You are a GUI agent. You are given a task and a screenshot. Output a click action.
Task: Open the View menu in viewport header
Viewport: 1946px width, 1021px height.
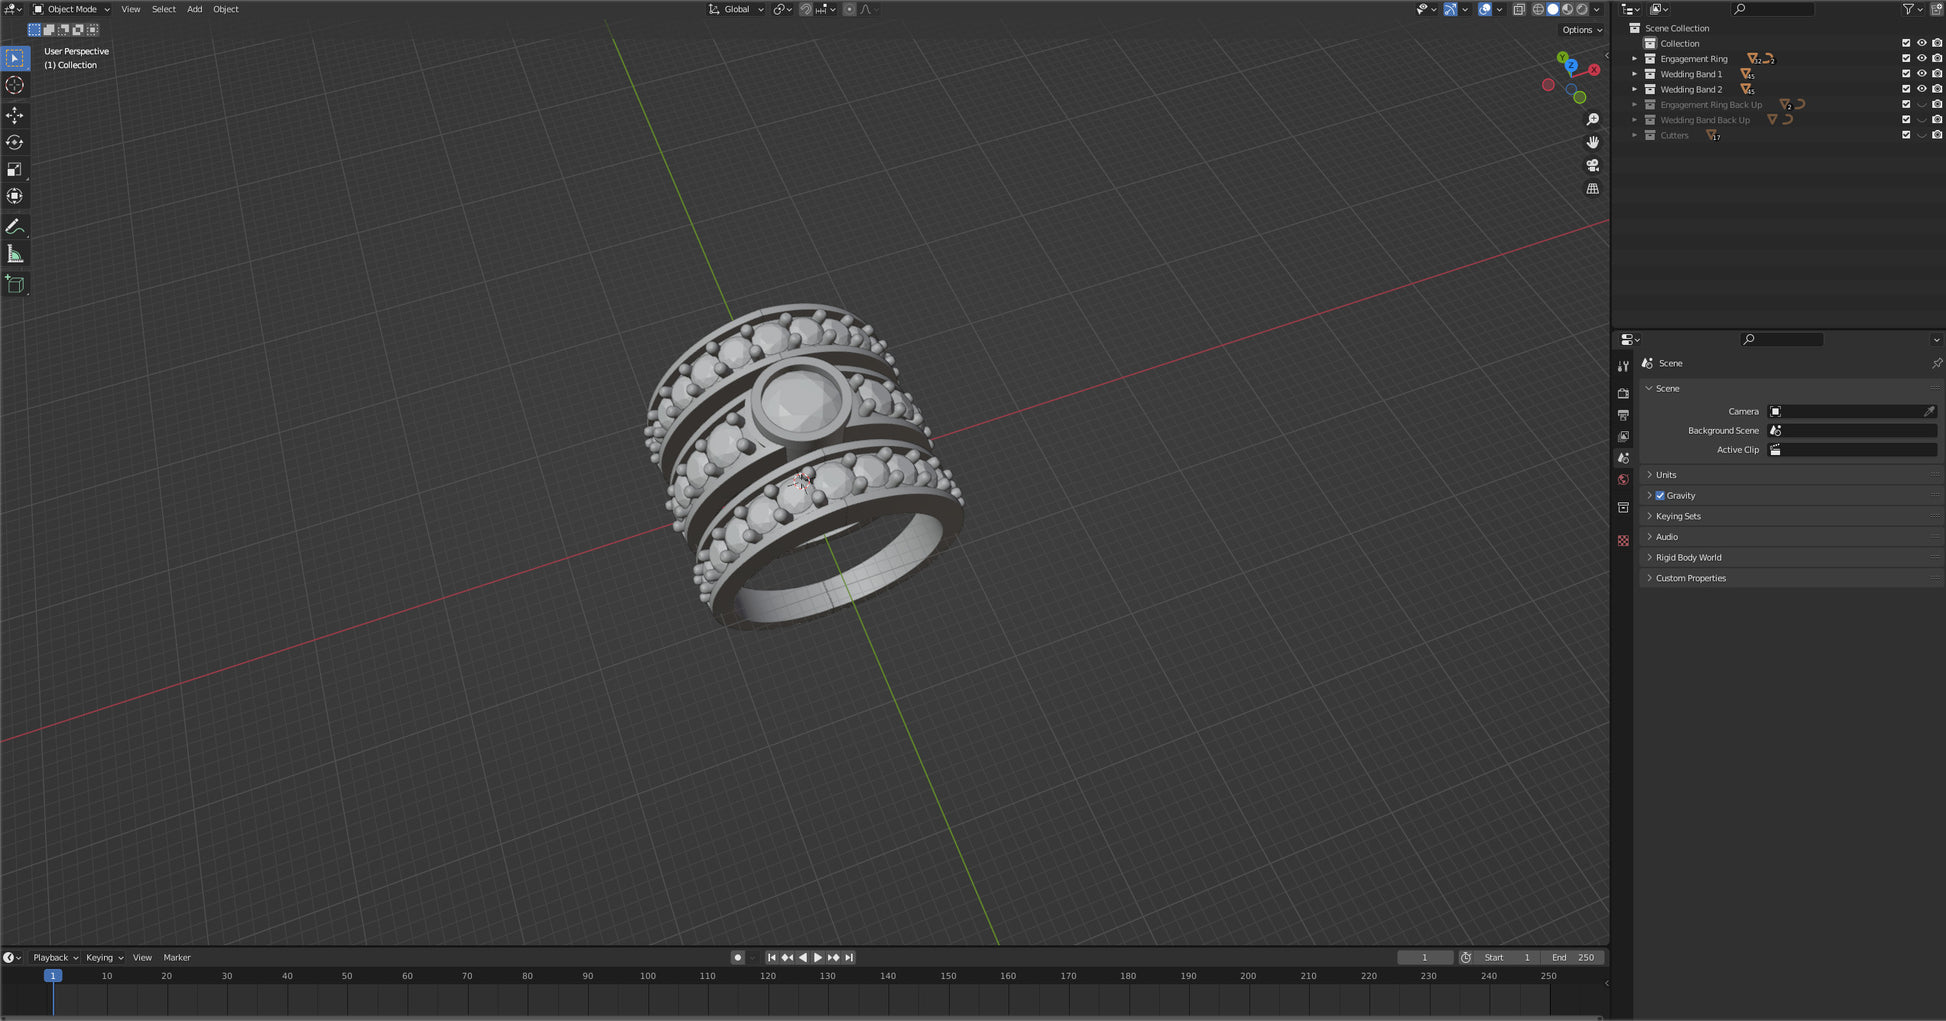(131, 9)
